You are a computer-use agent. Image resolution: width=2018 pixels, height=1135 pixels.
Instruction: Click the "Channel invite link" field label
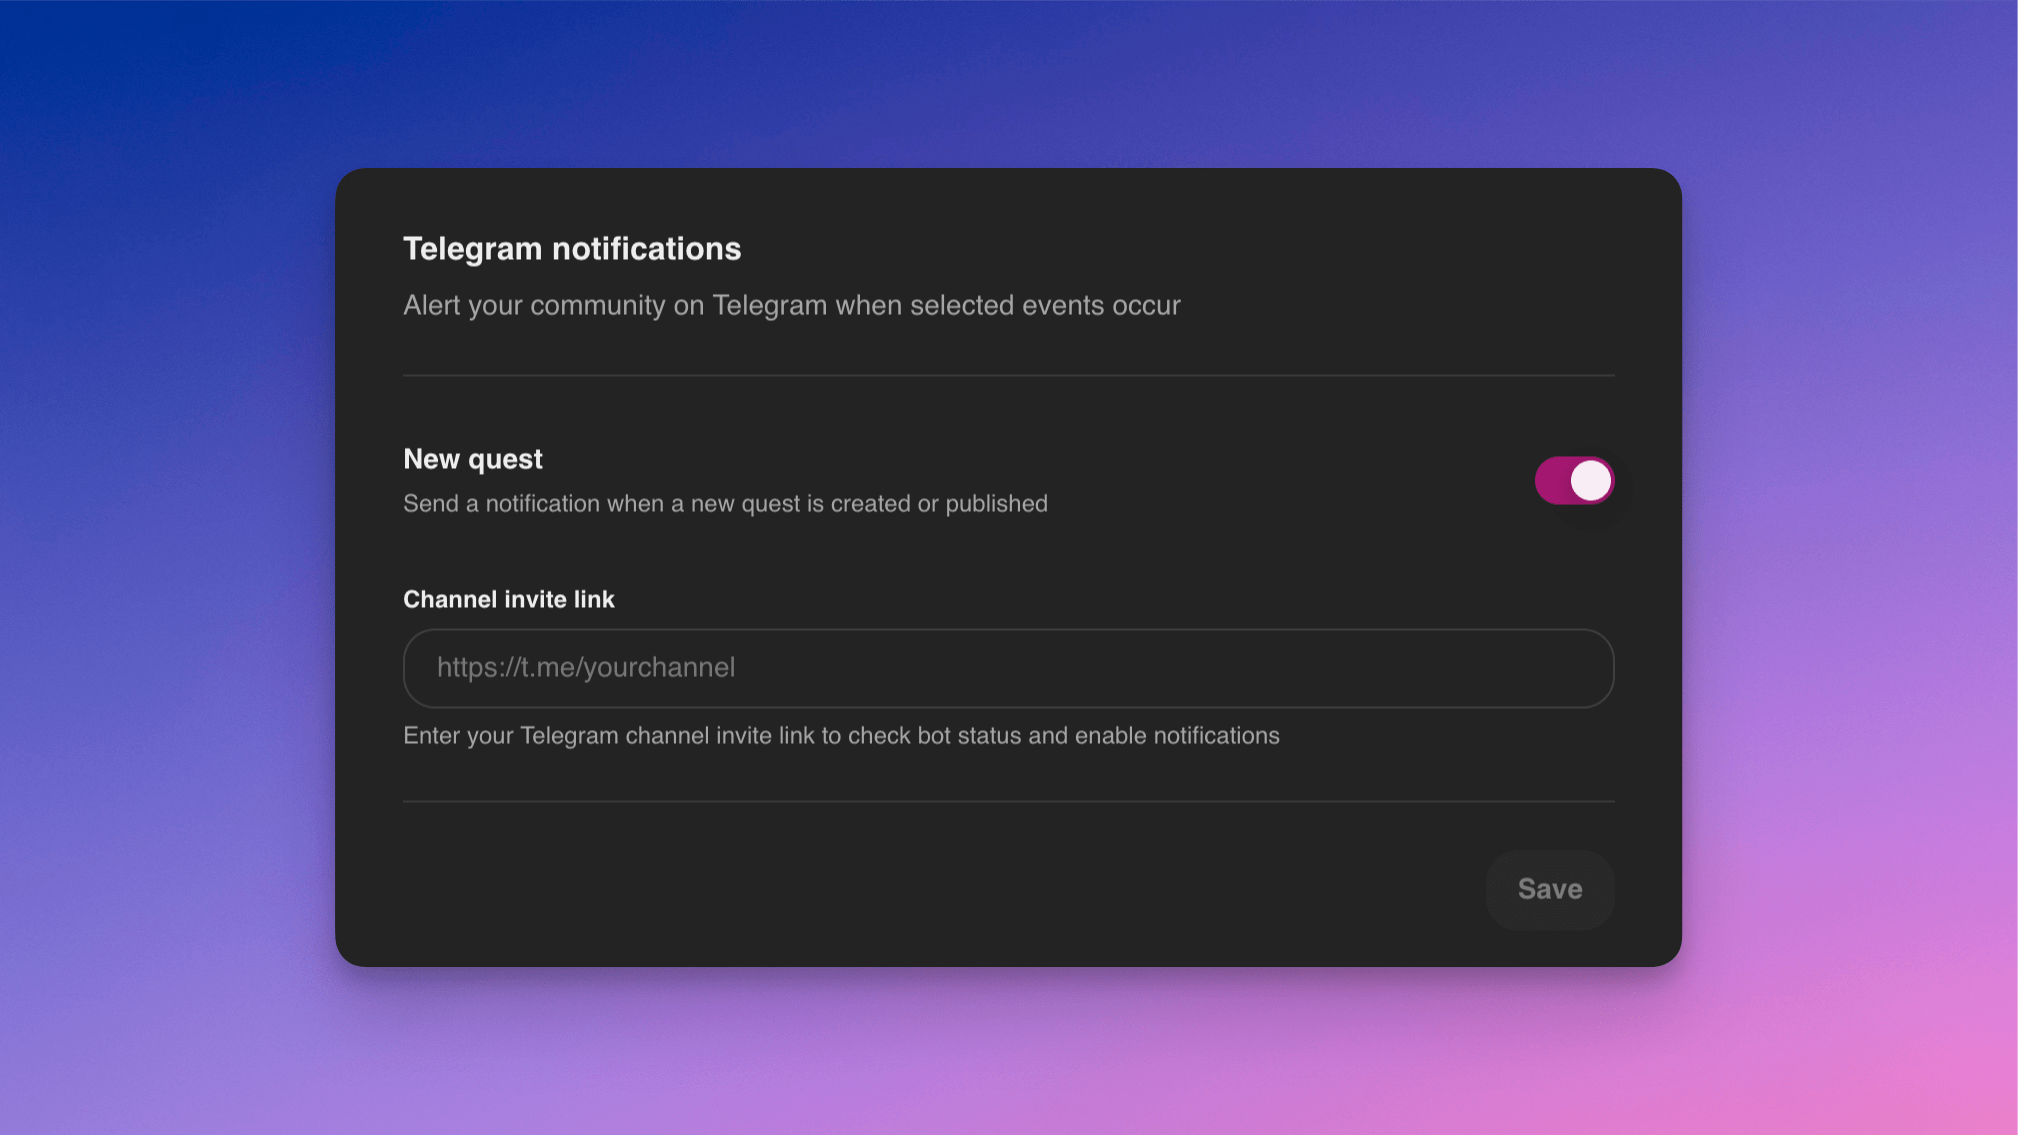[x=508, y=599]
